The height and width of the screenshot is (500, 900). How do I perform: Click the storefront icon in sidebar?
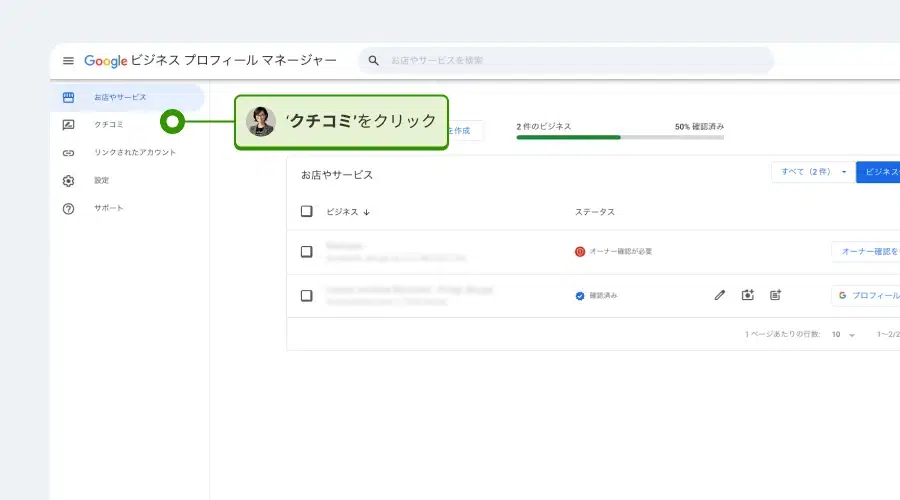68,98
